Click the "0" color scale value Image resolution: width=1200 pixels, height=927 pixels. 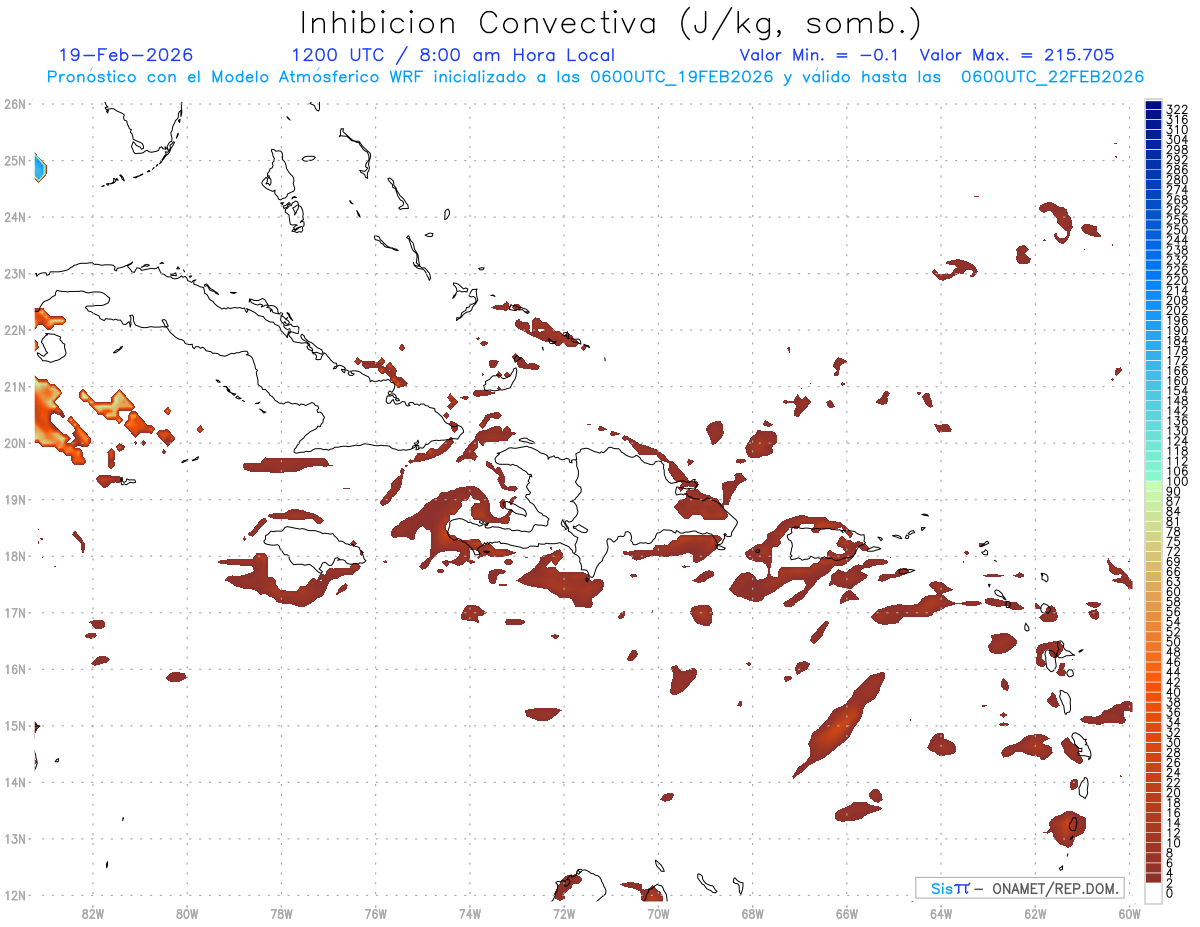tap(1171, 893)
